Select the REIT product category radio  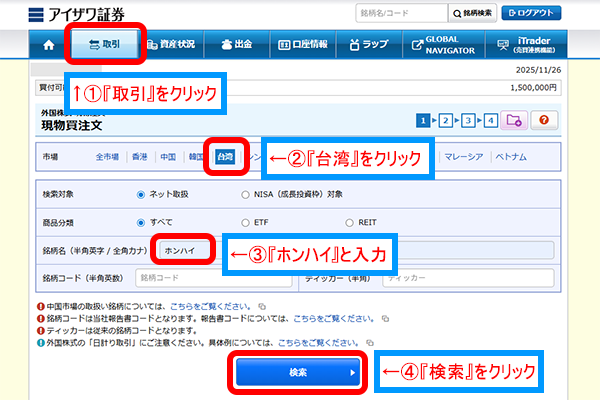click(351, 221)
